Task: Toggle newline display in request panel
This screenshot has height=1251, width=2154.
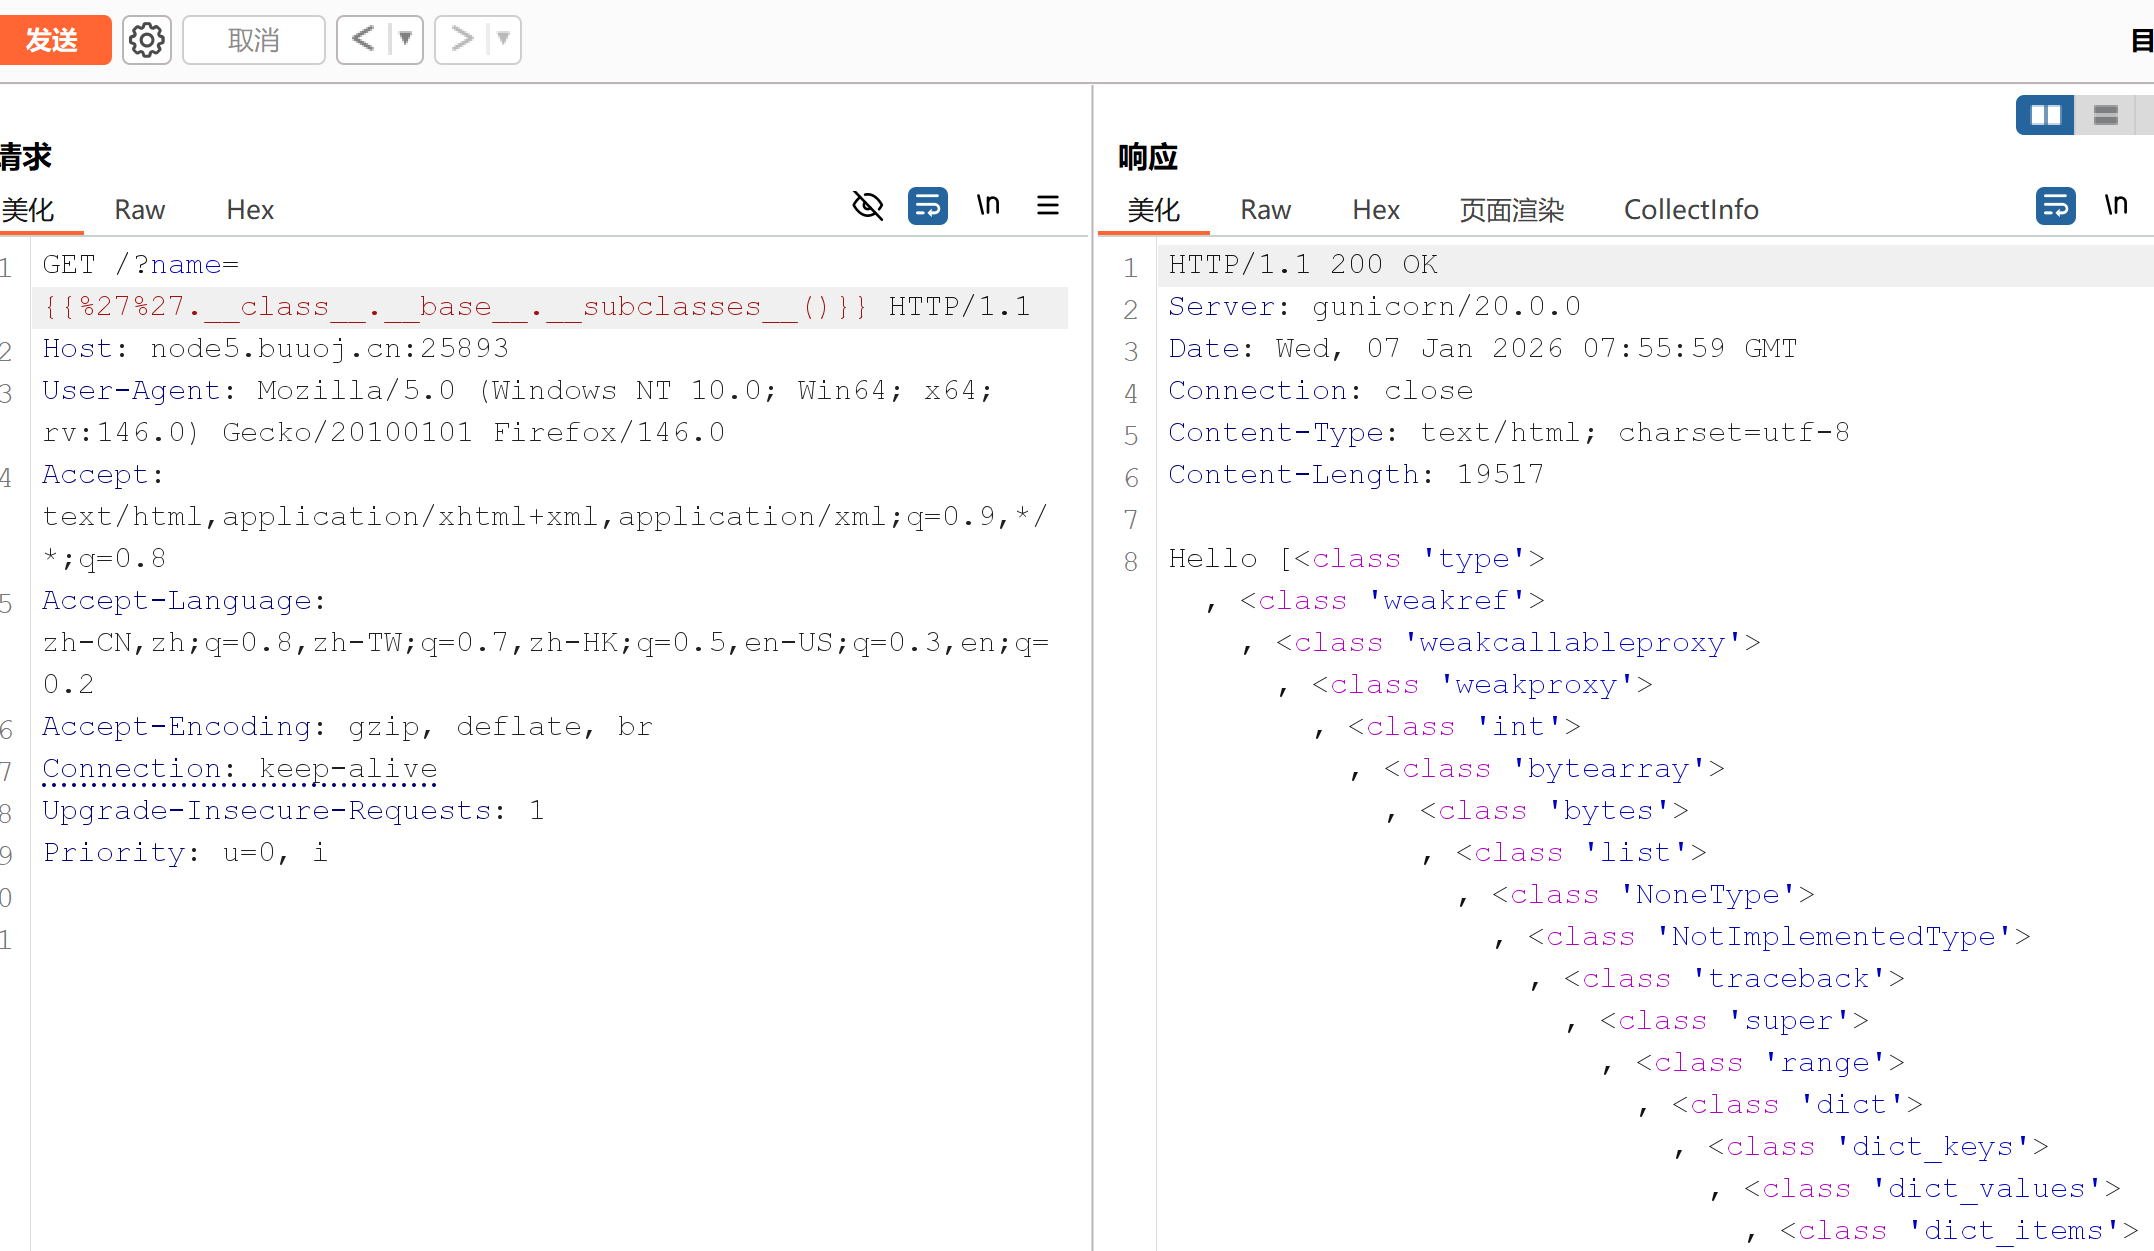Action: [988, 206]
